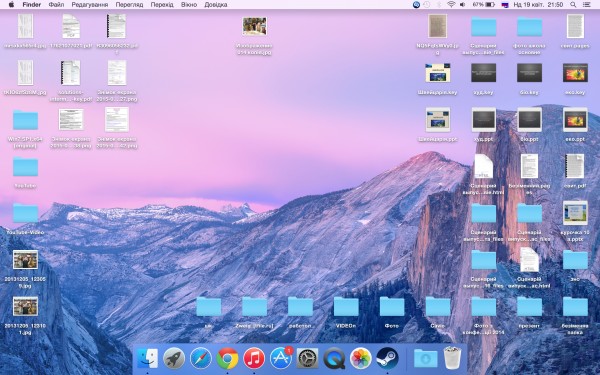Select the Фото вікова основна folder

(x=529, y=26)
